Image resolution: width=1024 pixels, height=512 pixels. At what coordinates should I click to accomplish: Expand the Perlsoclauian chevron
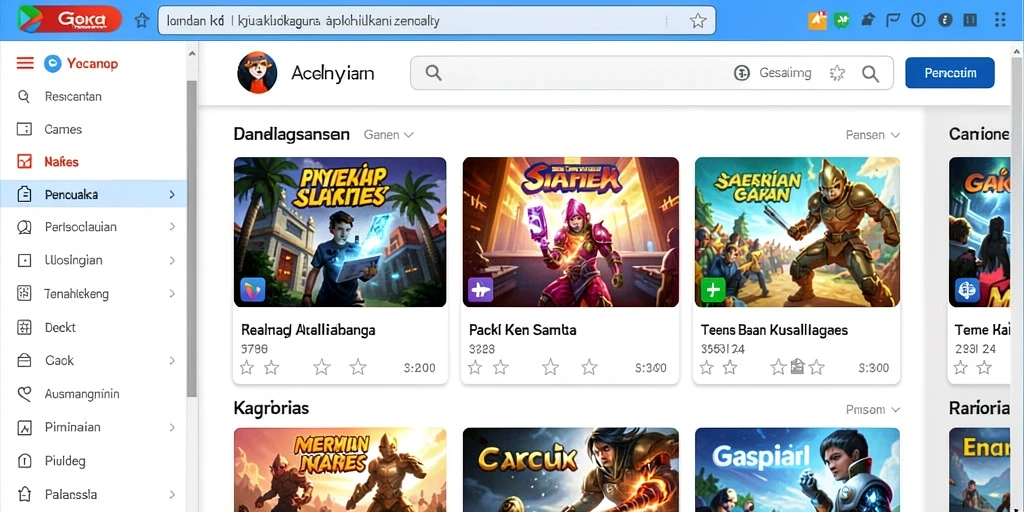[x=172, y=227]
